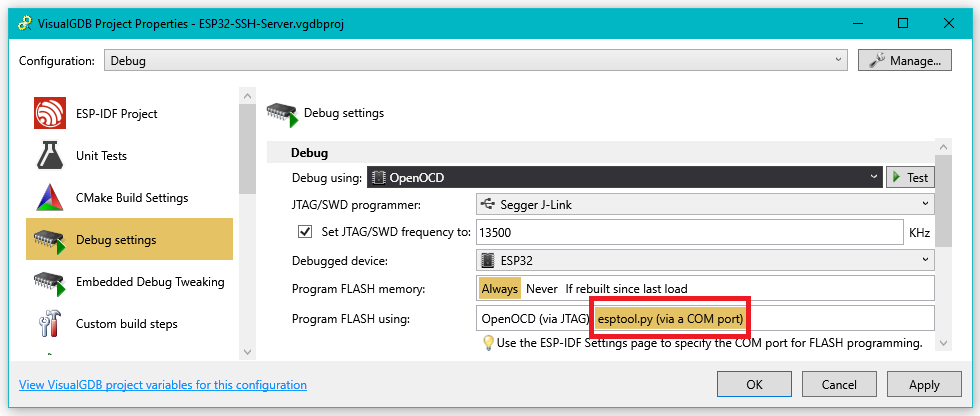
Task: Choose OpenOCD (via JTAG) flashing option
Action: 535,318
